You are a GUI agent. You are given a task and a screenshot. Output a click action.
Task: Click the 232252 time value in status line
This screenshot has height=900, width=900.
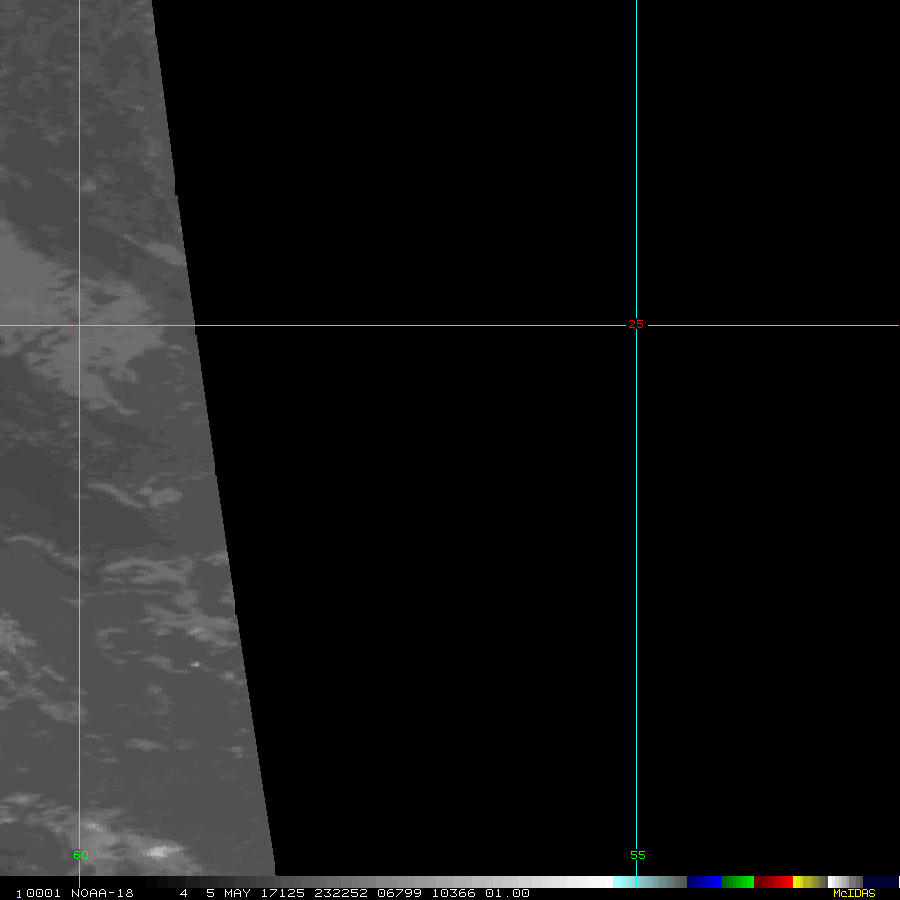pyautogui.click(x=341, y=893)
